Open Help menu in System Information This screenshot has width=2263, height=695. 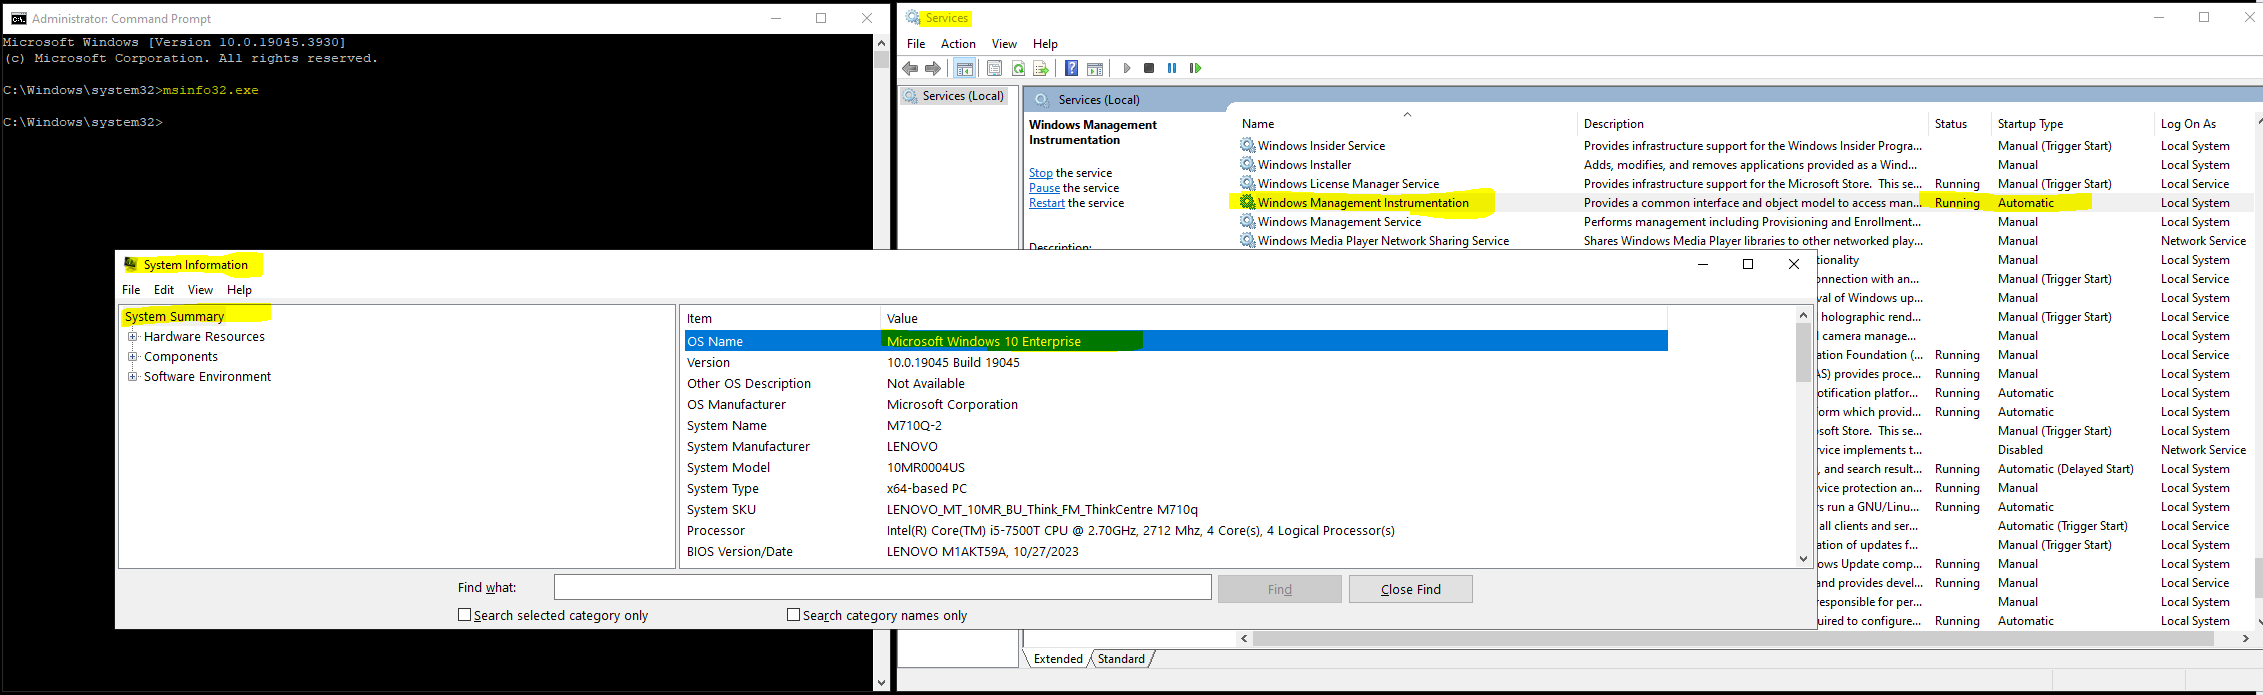click(239, 290)
